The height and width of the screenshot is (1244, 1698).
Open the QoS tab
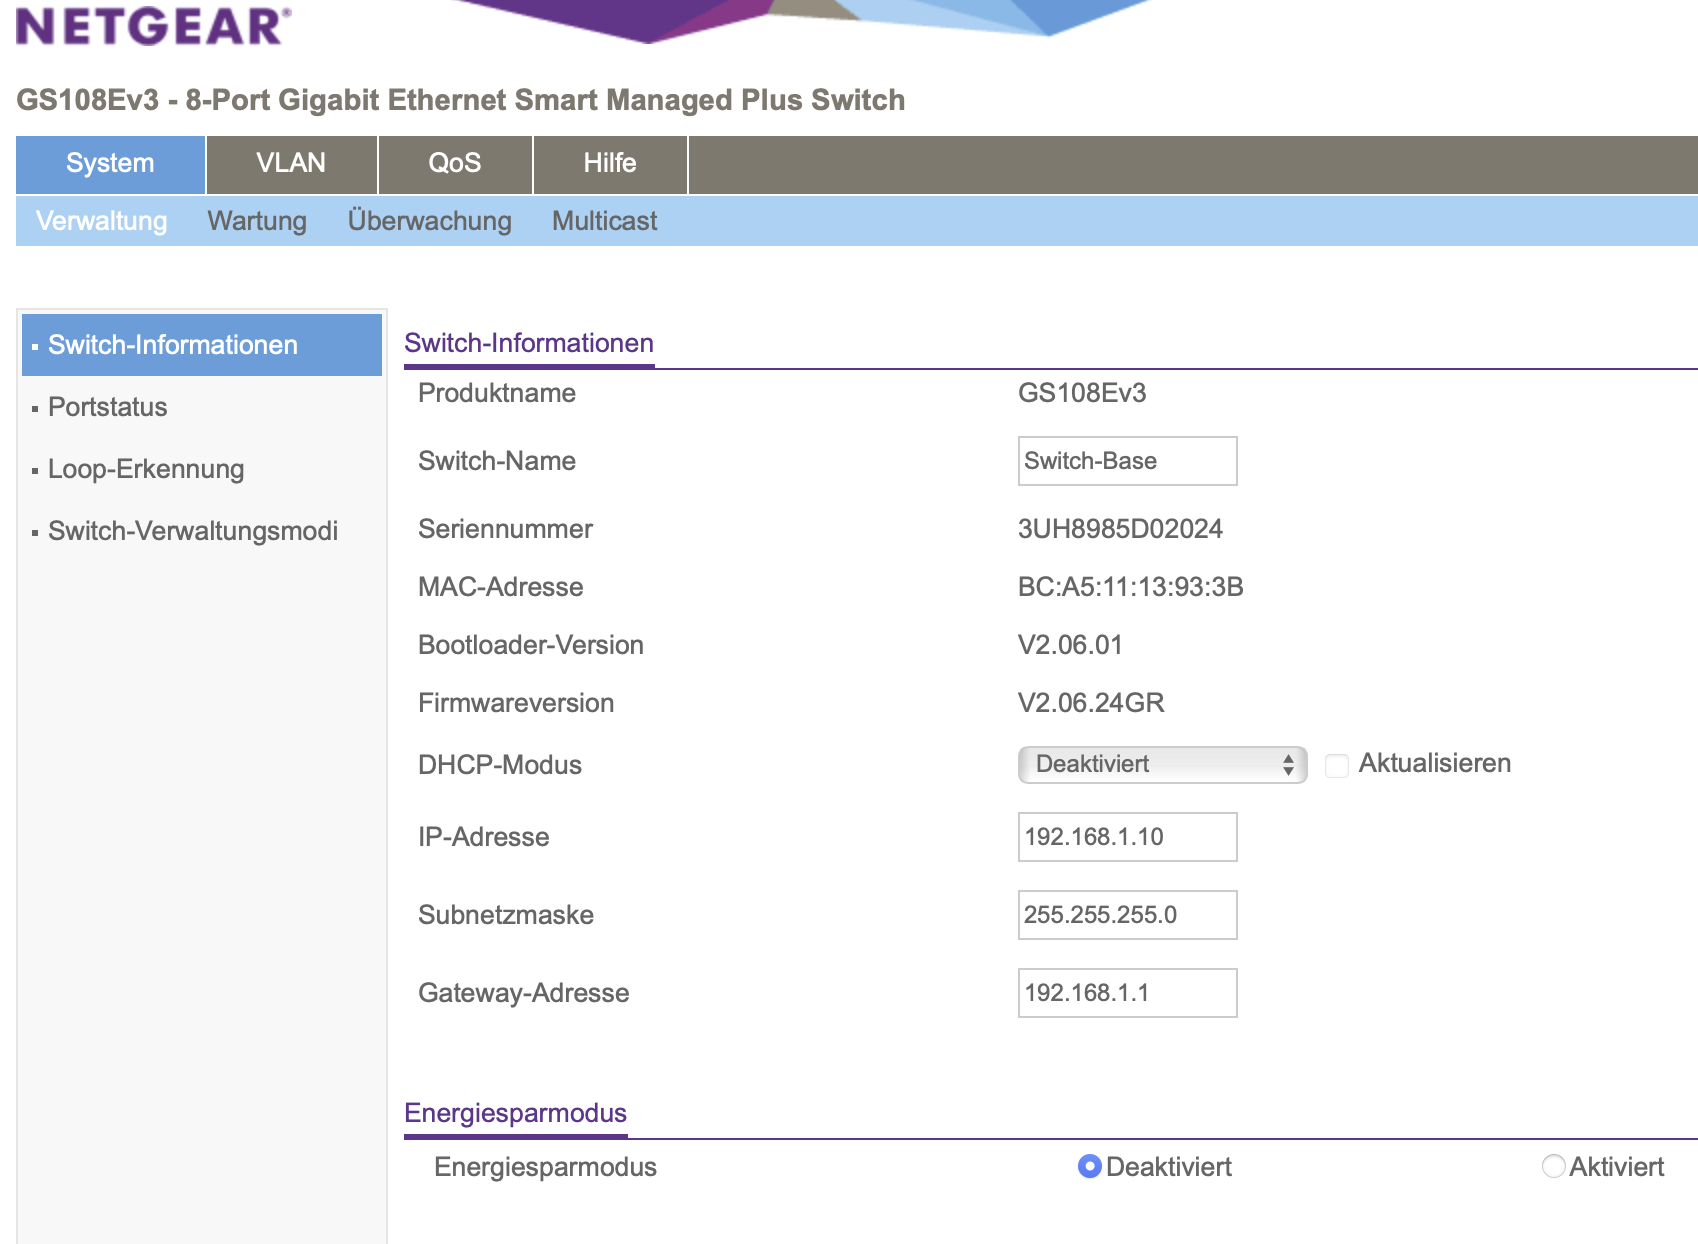coord(455,164)
